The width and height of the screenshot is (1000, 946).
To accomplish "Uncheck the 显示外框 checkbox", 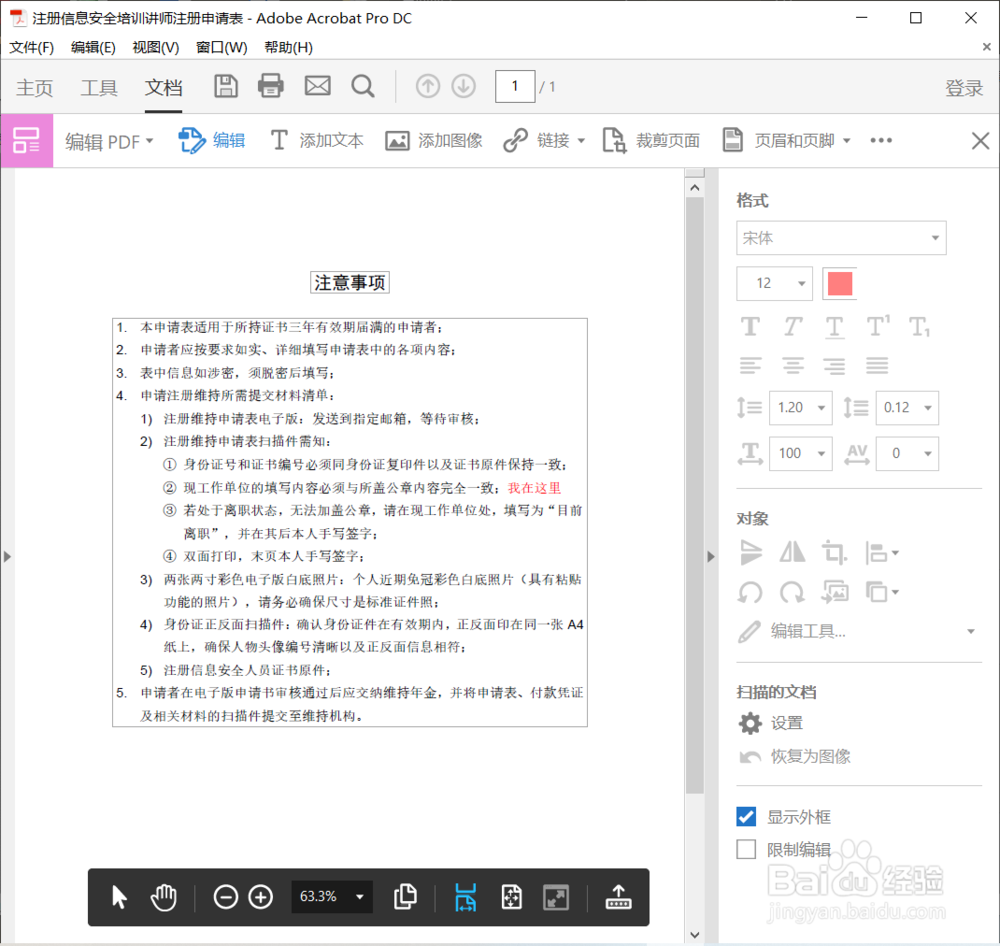I will click(x=745, y=816).
